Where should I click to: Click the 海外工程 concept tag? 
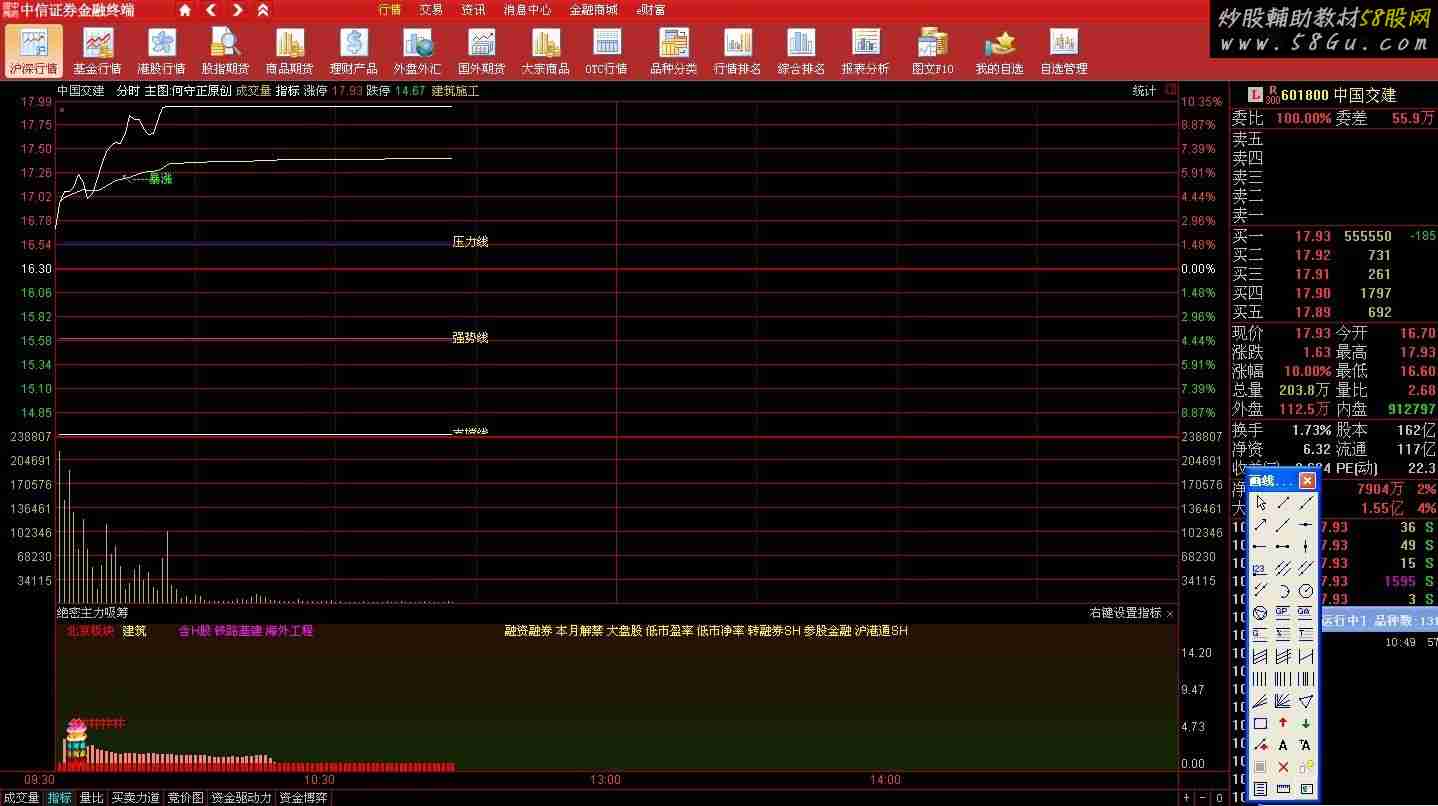289,631
